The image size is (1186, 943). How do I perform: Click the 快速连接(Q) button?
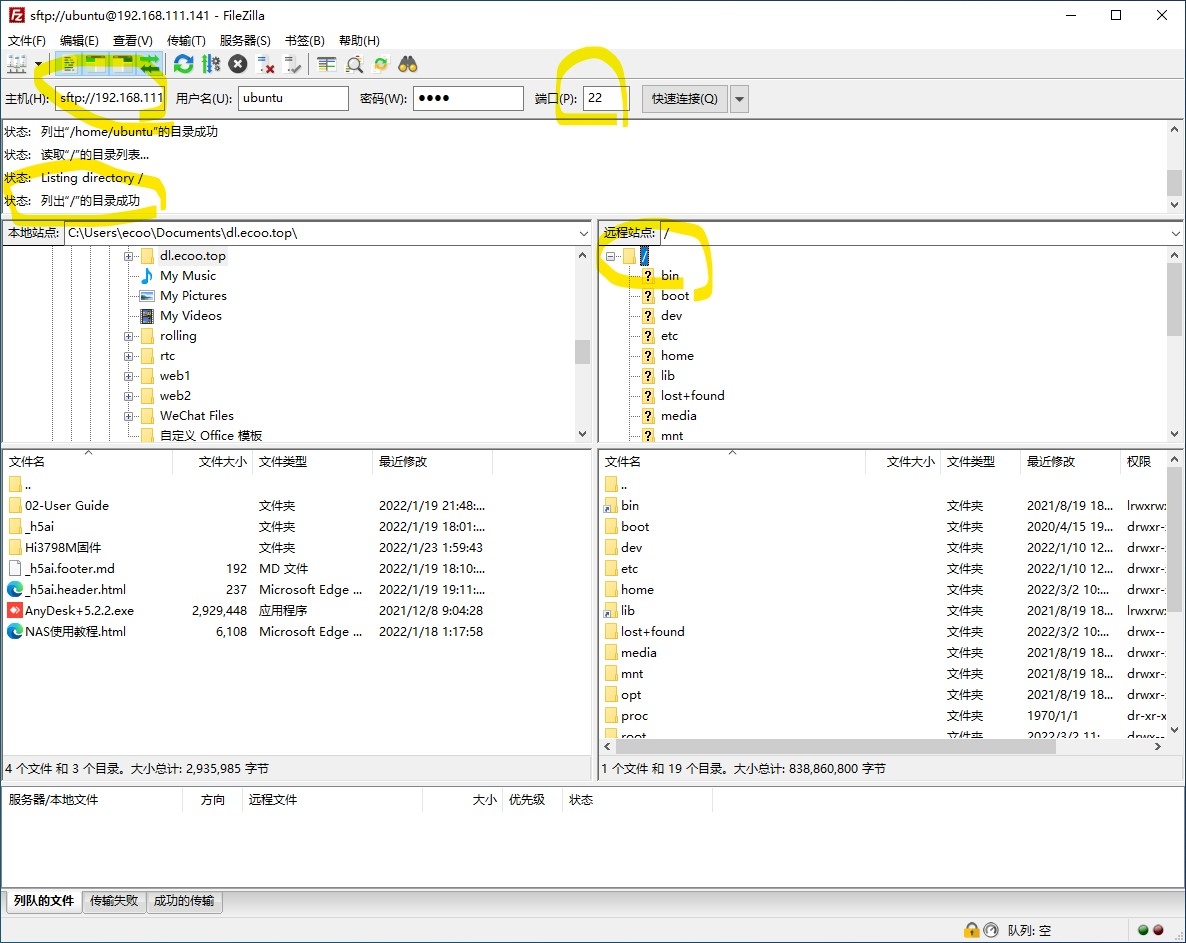click(685, 99)
